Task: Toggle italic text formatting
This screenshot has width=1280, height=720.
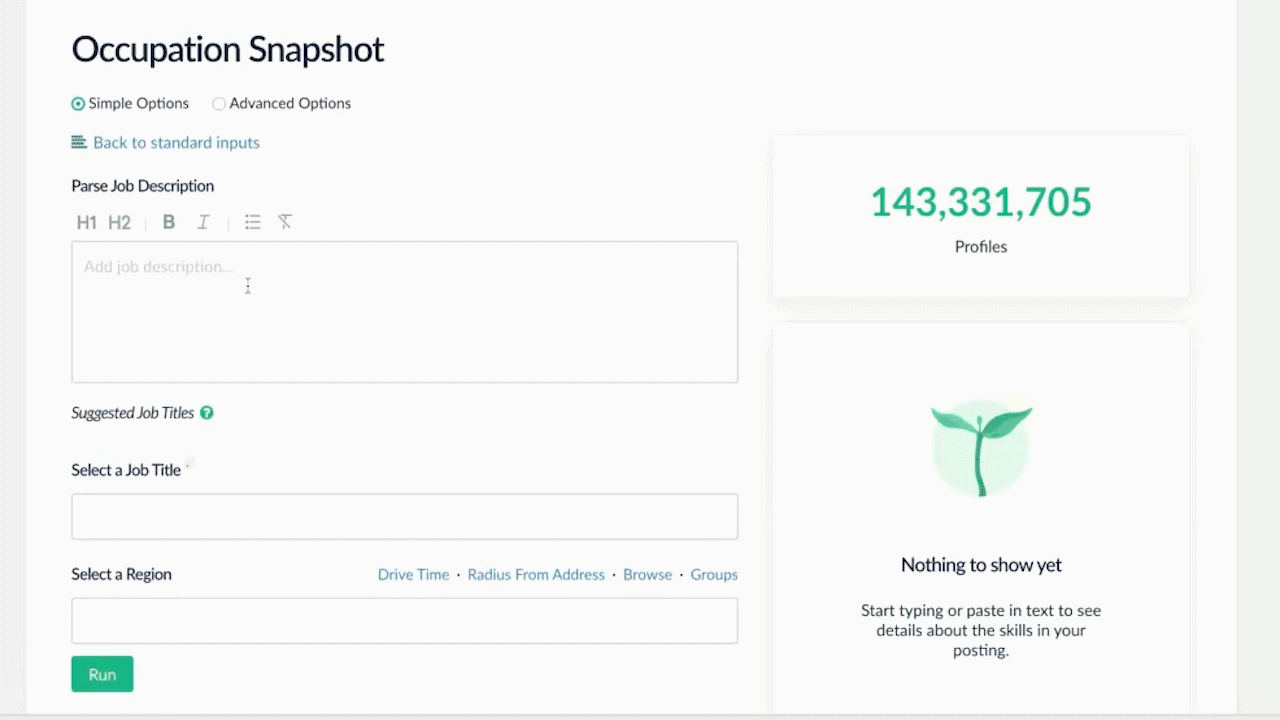Action: click(203, 222)
